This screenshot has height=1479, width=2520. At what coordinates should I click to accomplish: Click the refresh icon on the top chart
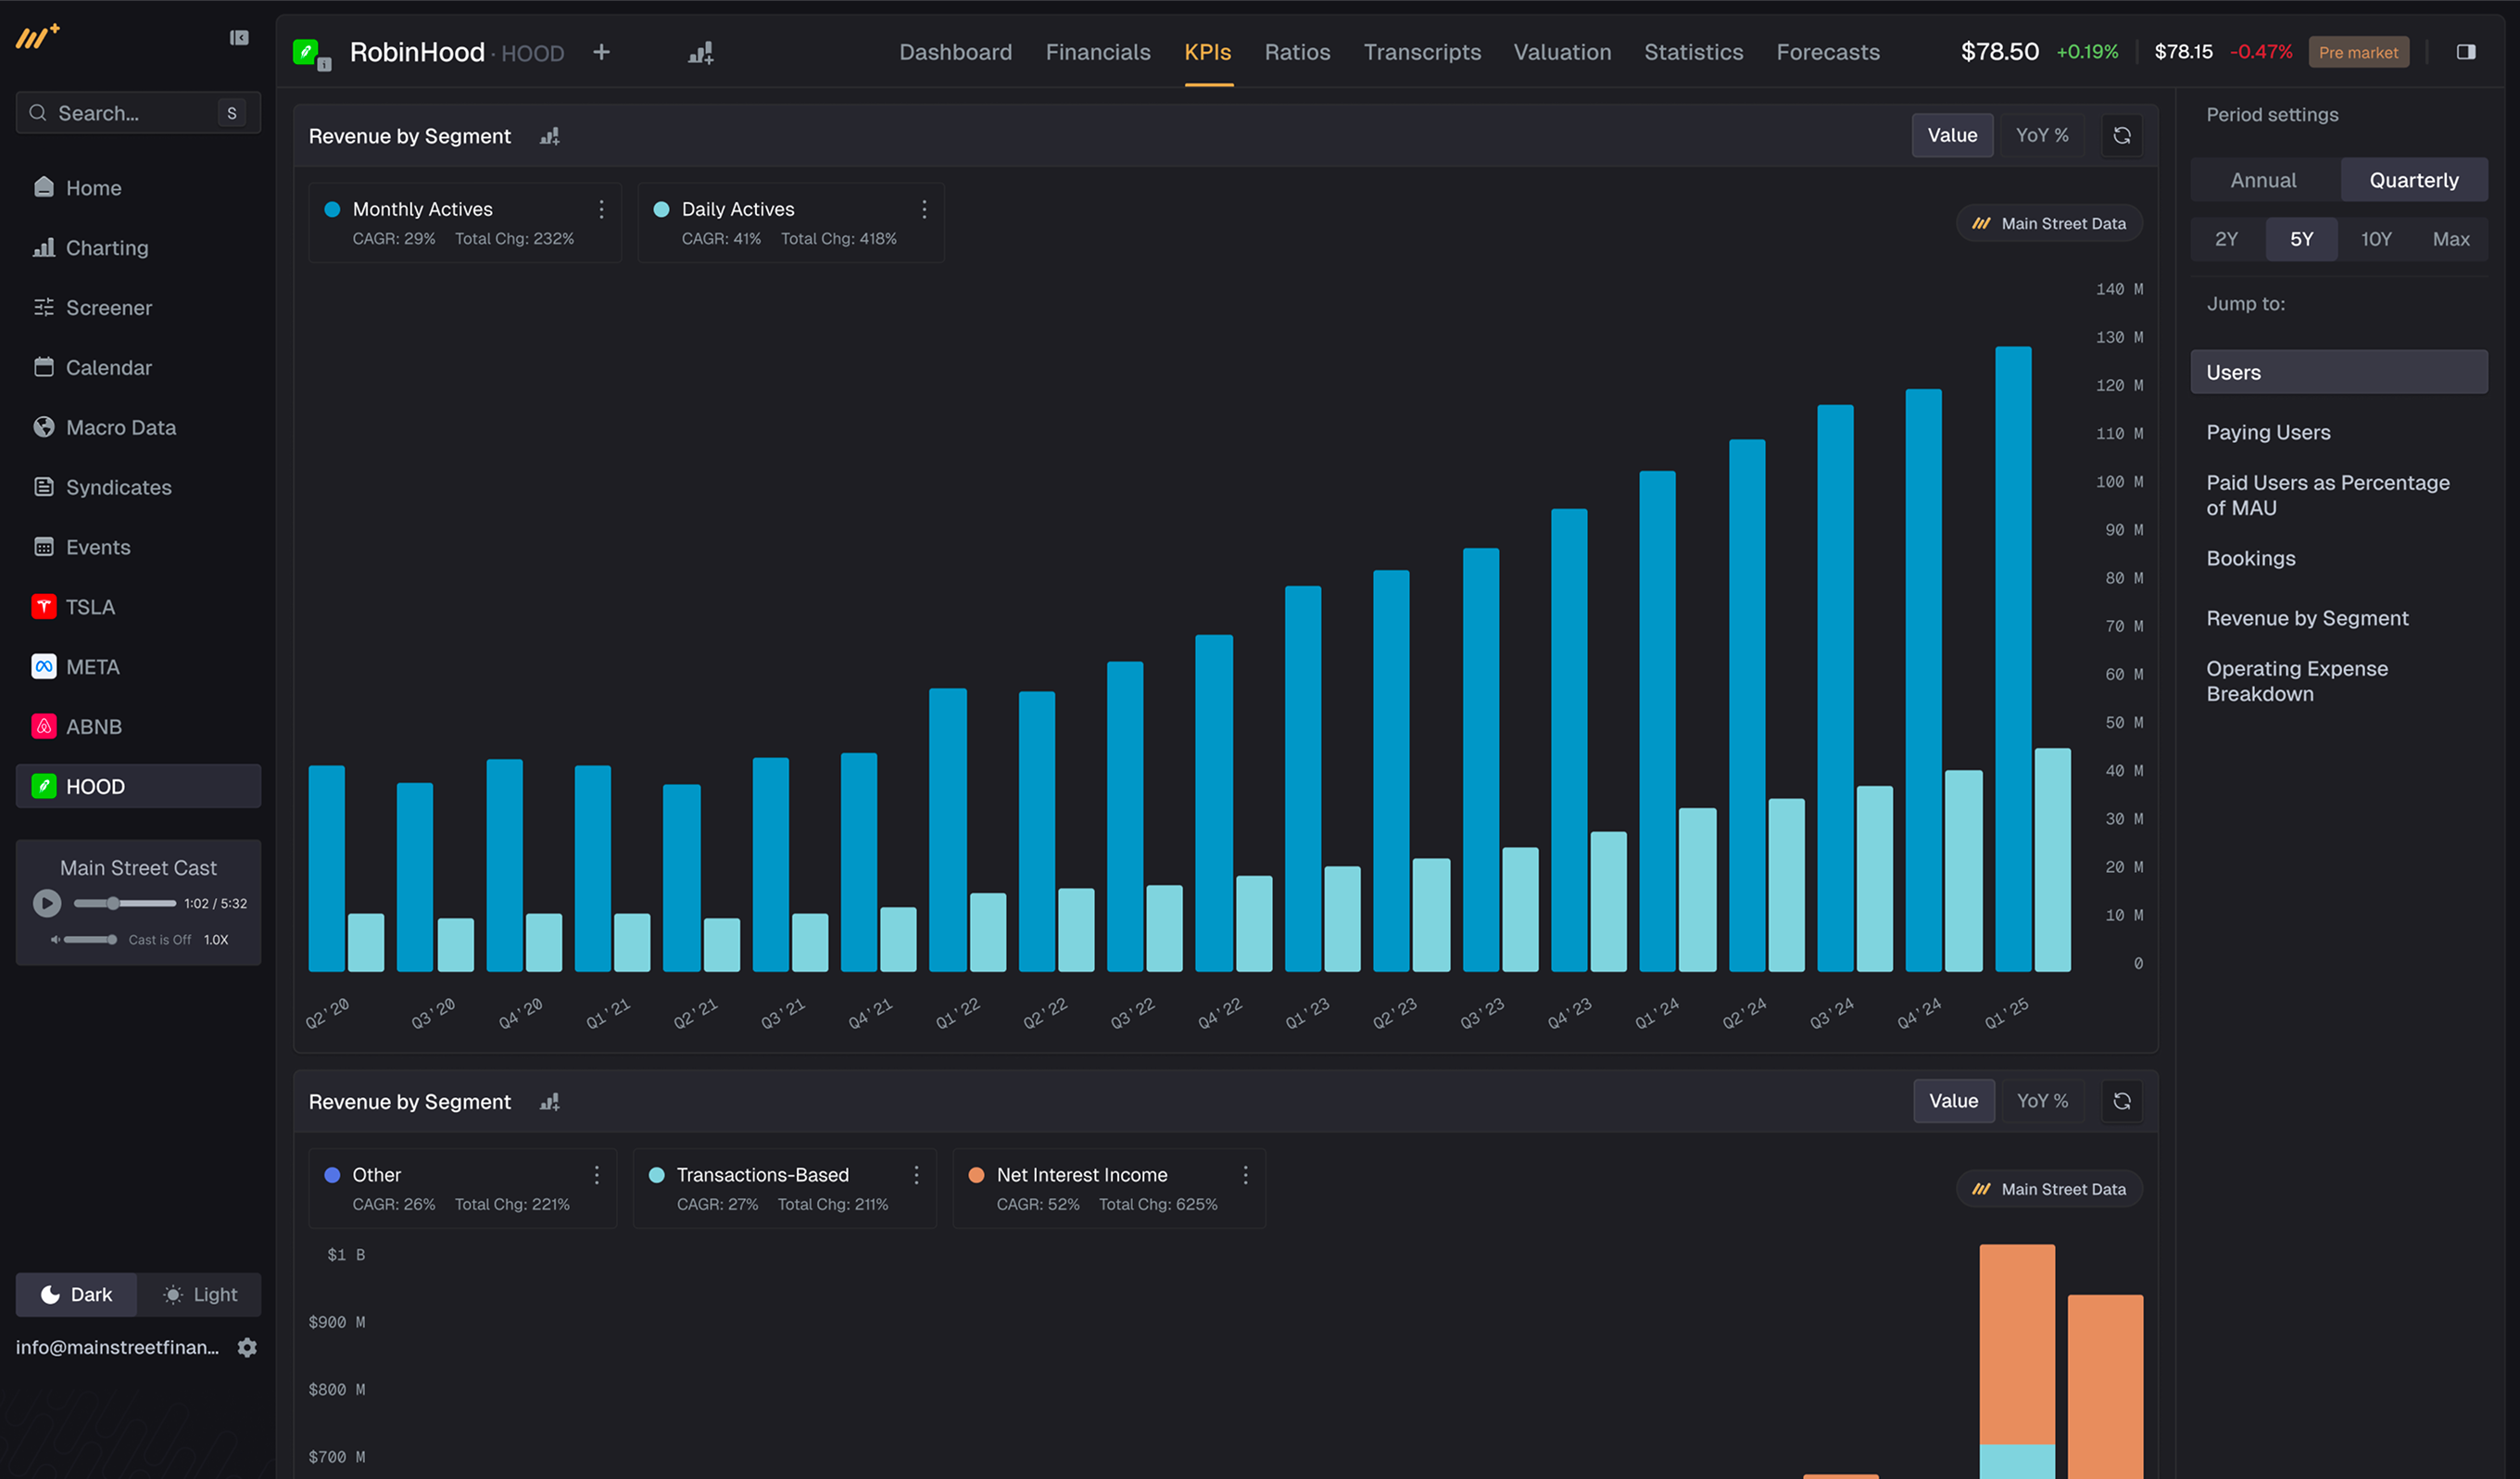[2121, 135]
